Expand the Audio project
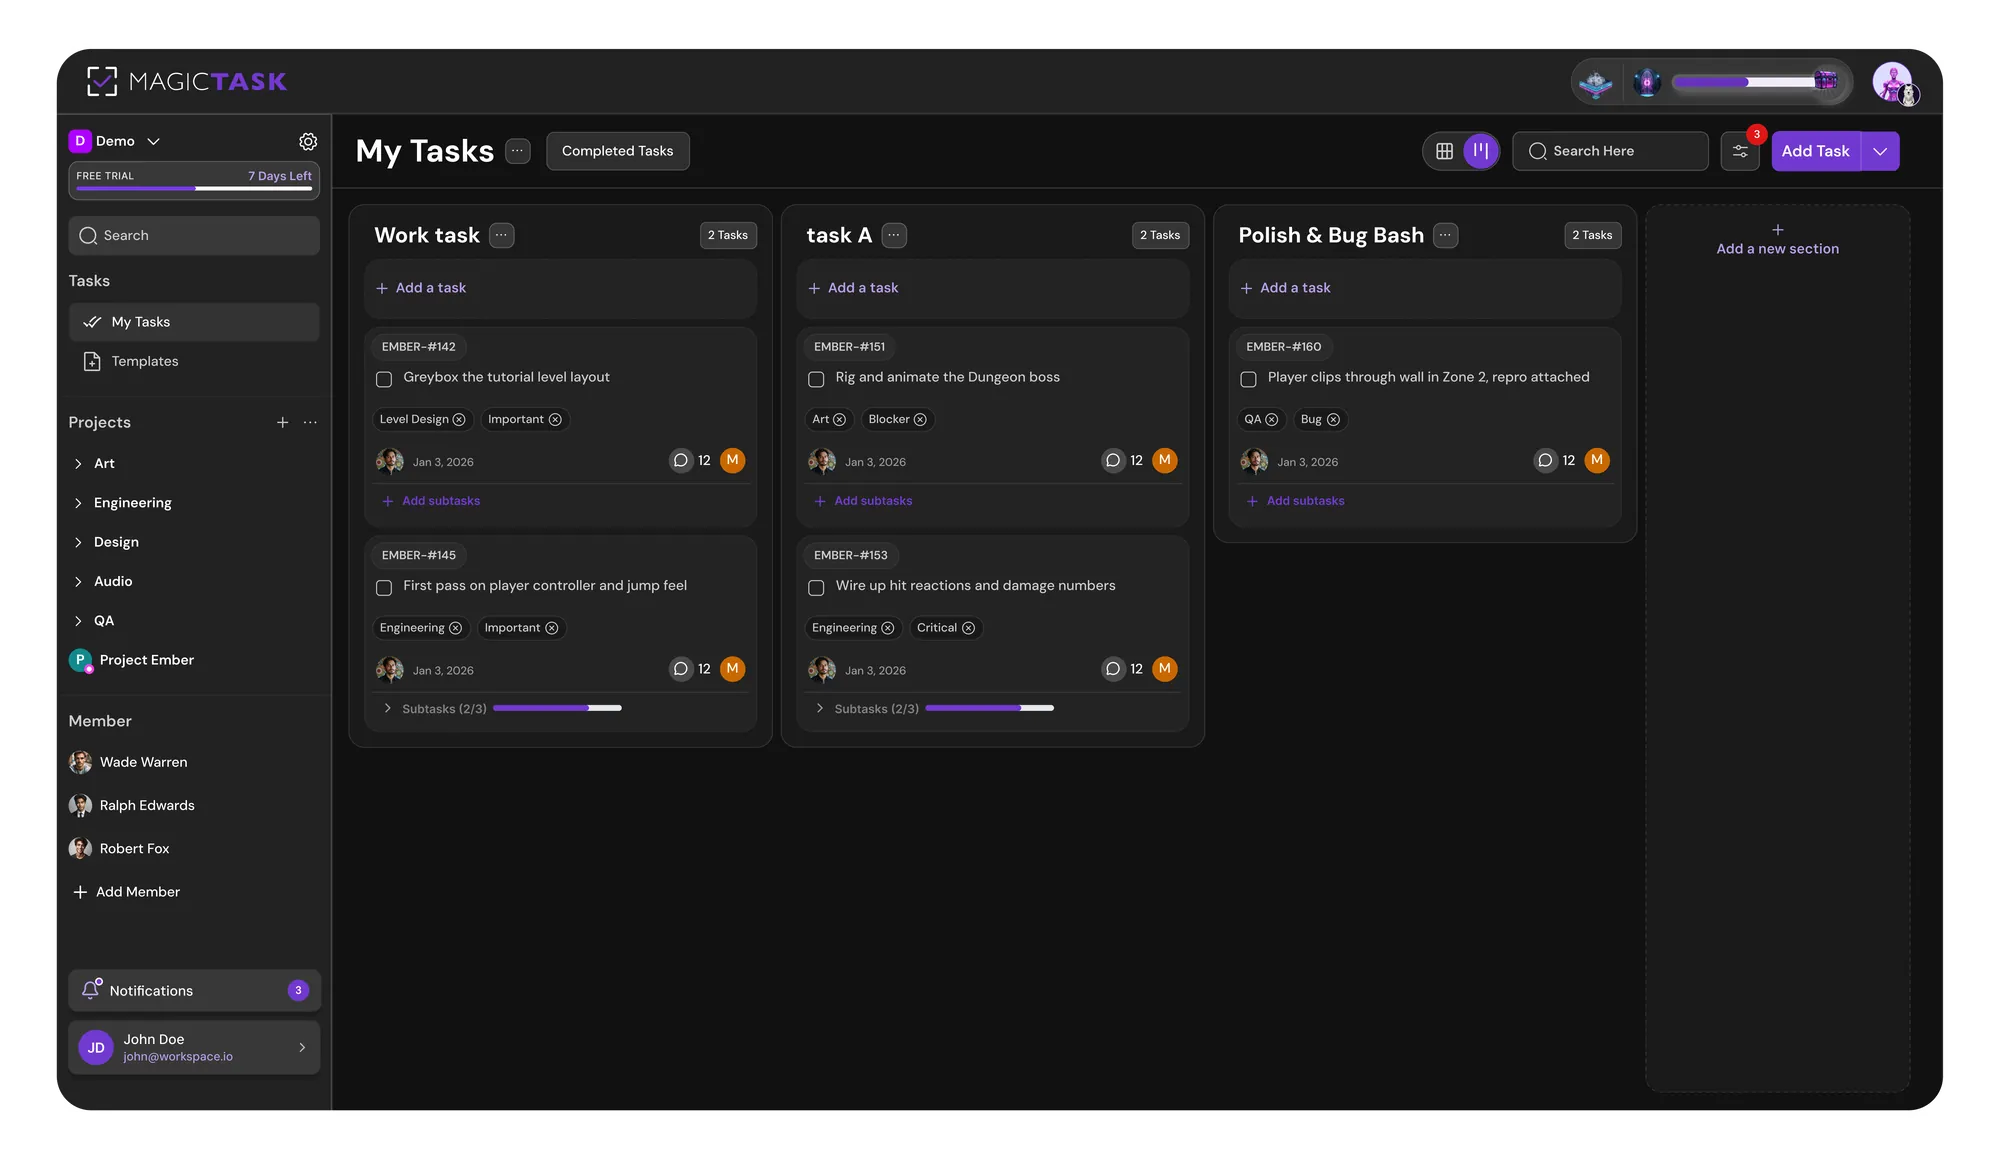Screen dimensions: 2000x1175 pyautogui.click(x=78, y=582)
